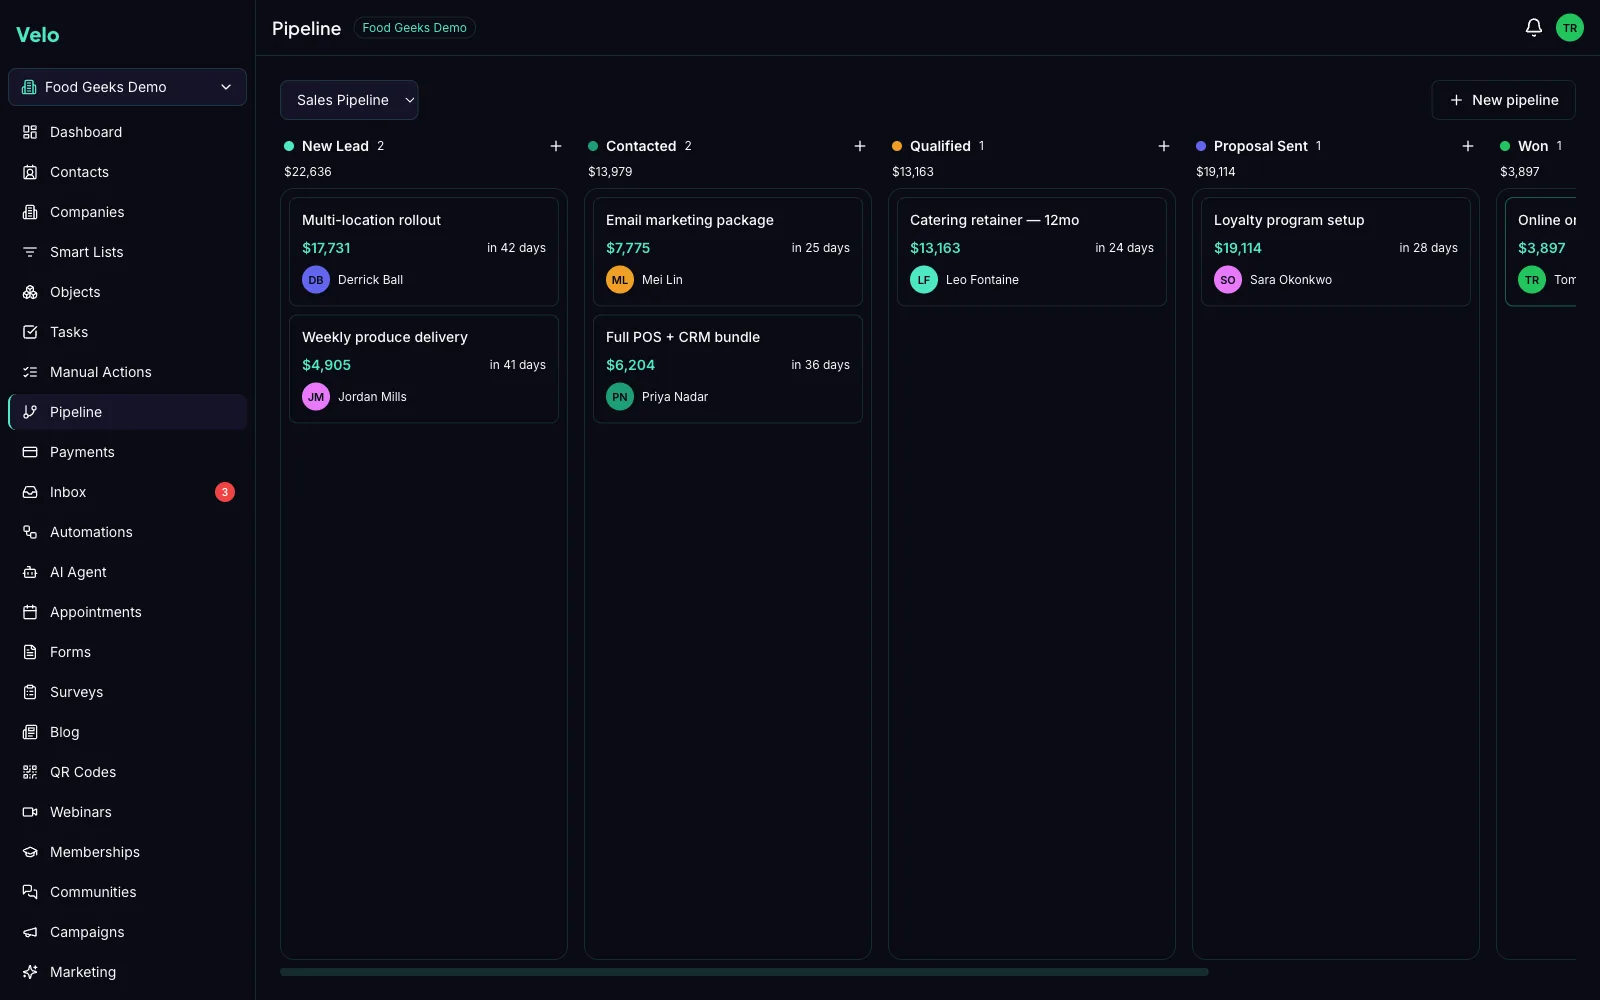Click the Contacts sidebar icon
The image size is (1600, 1000).
(x=30, y=172)
